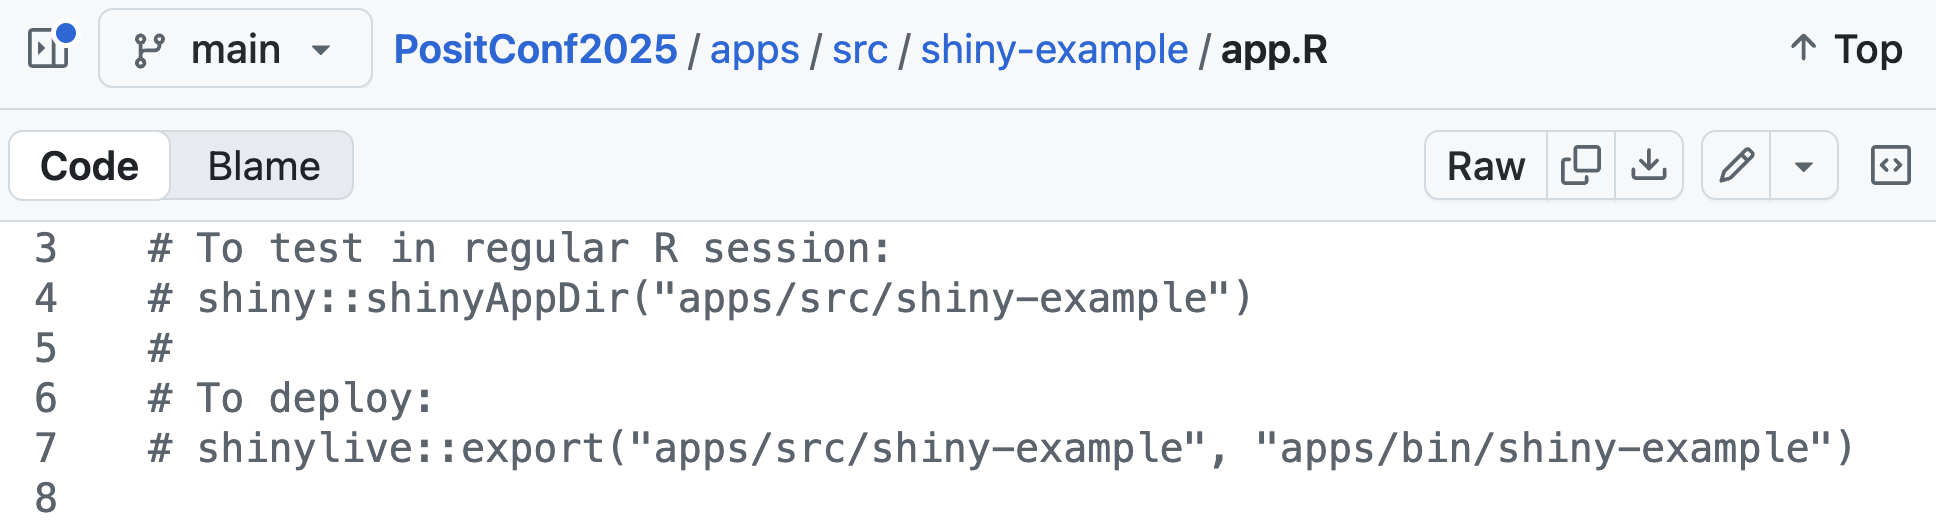
Task: Go to the src folder breadcrumb
Action: point(860,49)
